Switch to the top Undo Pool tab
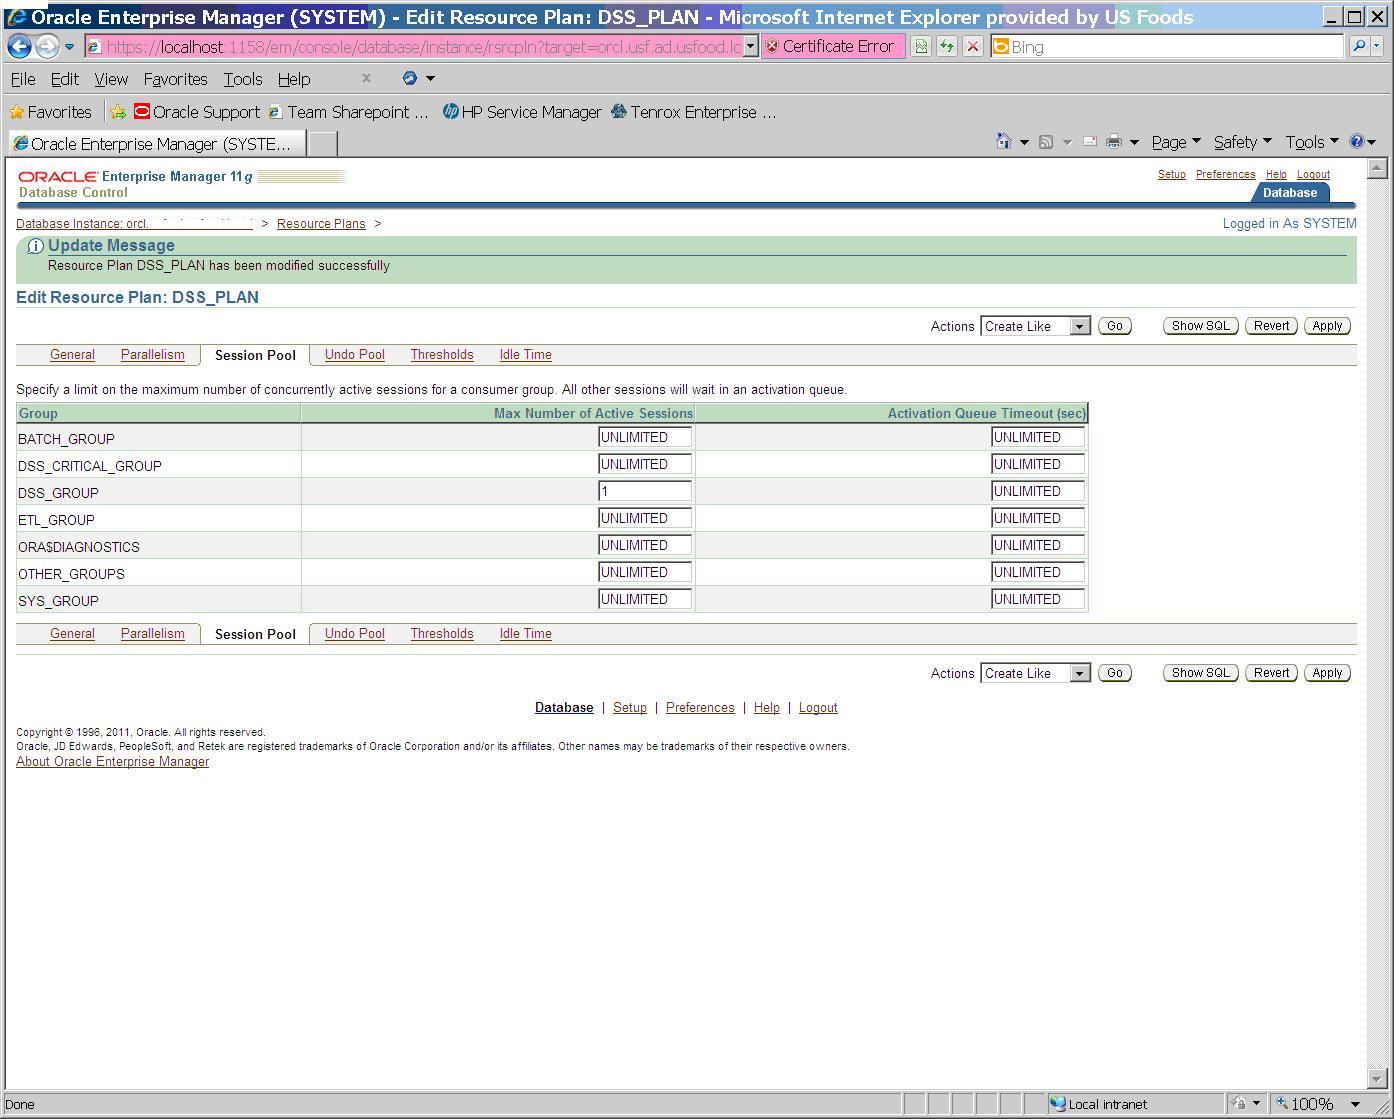The image size is (1394, 1119). point(355,355)
